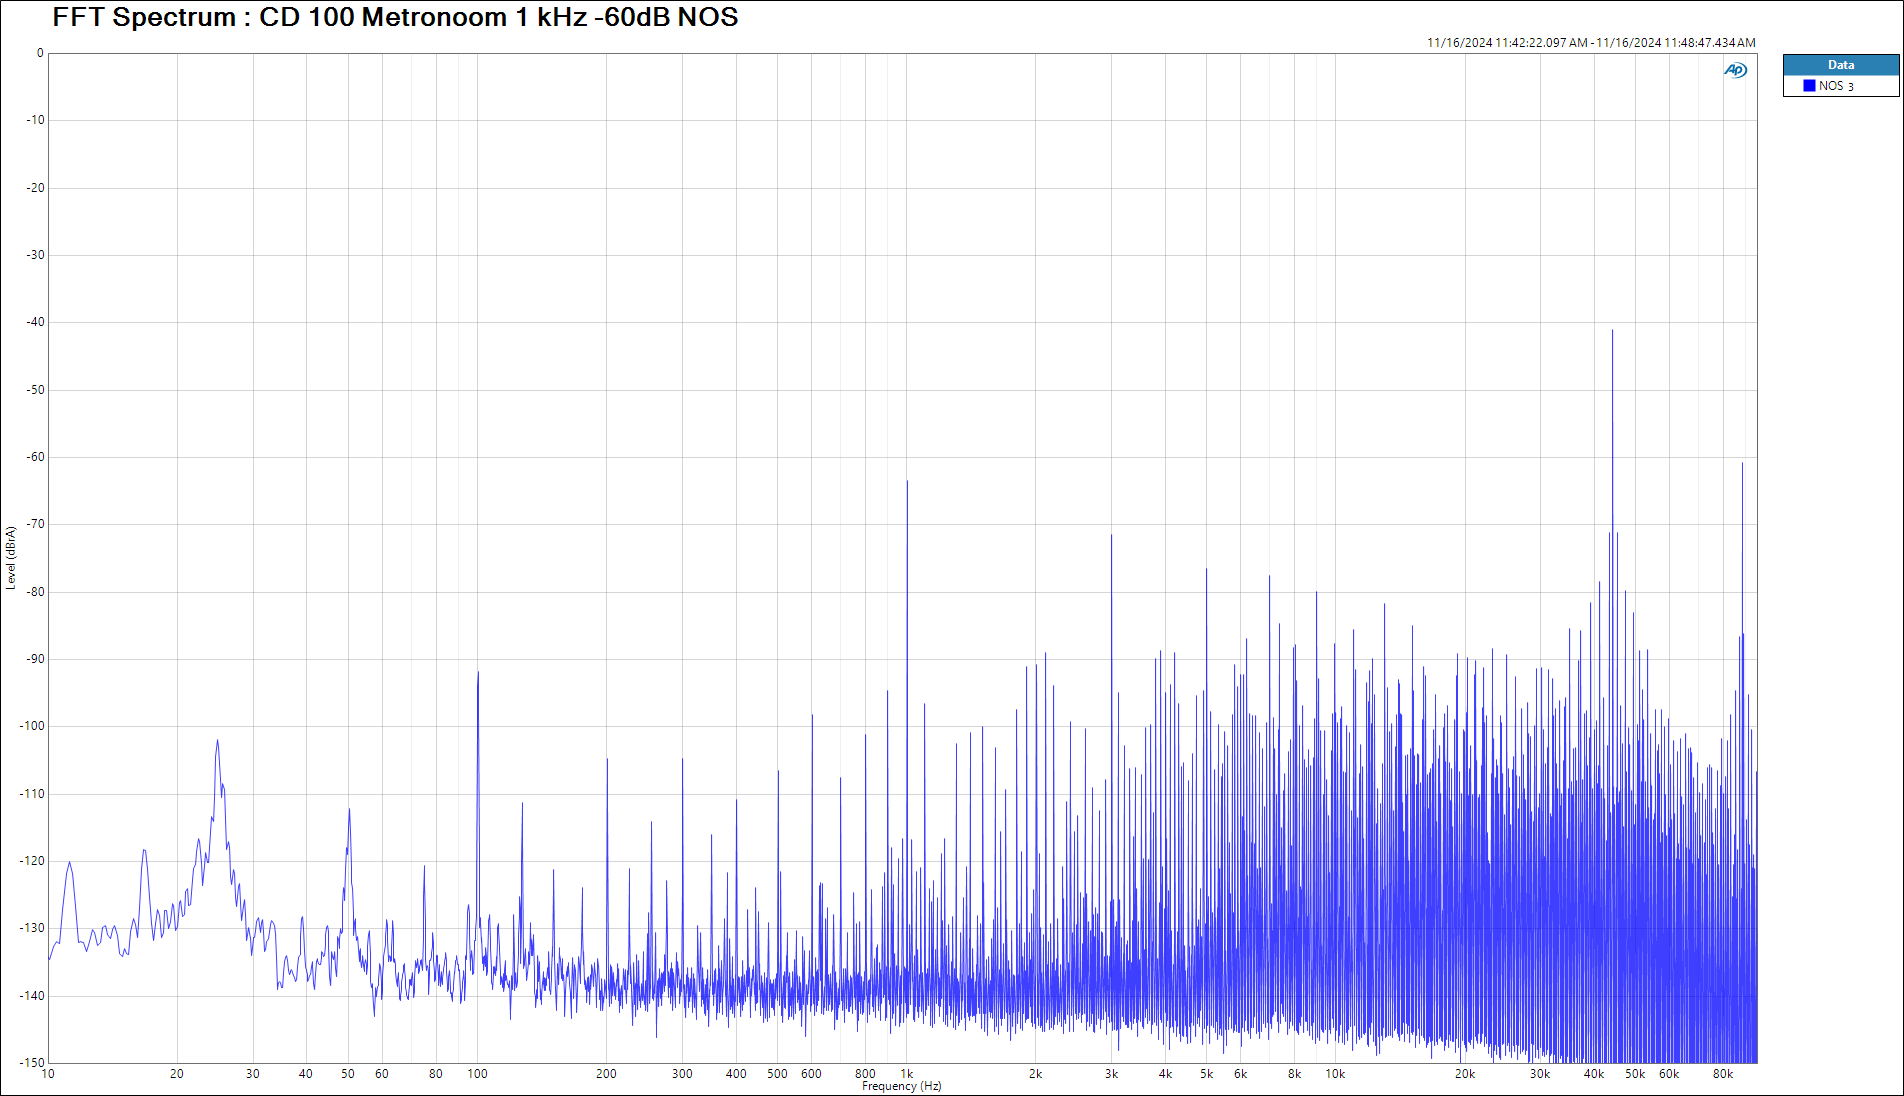Click the Level (dBrA) axis label
Viewport: 1904px width, 1096px height.
[x=11, y=558]
